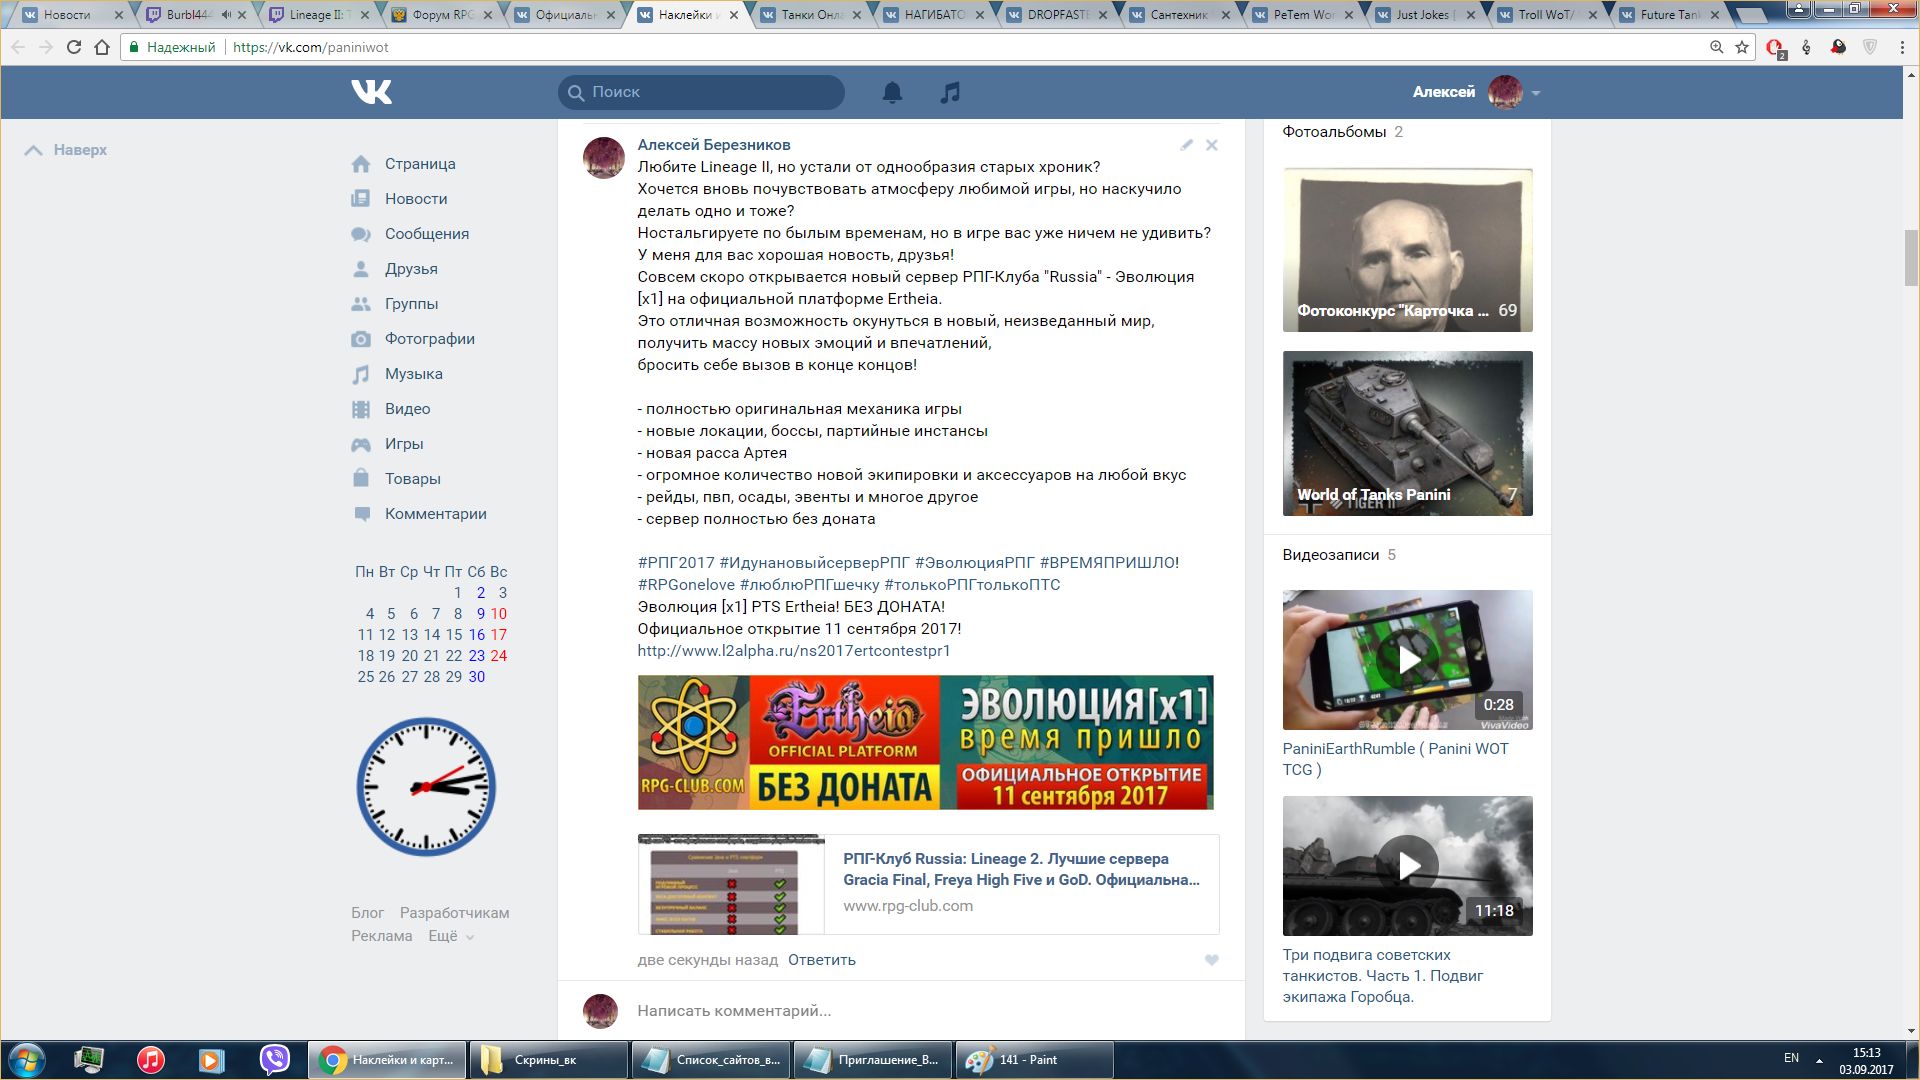This screenshot has width=1920, height=1080.
Task: Delete the comment with X icon
Action: (x=1212, y=145)
